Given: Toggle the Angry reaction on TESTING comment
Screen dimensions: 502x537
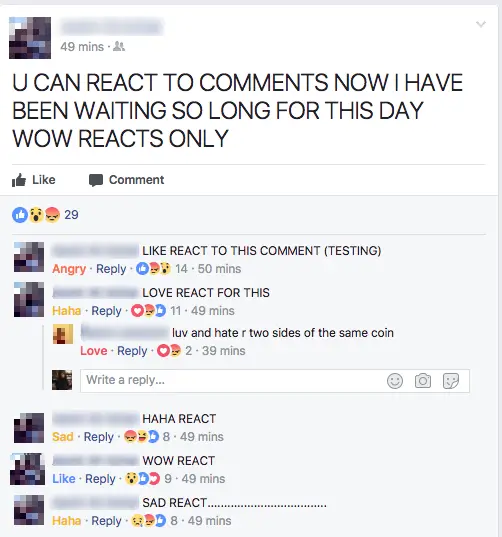Looking at the screenshot, I should click(x=69, y=269).
